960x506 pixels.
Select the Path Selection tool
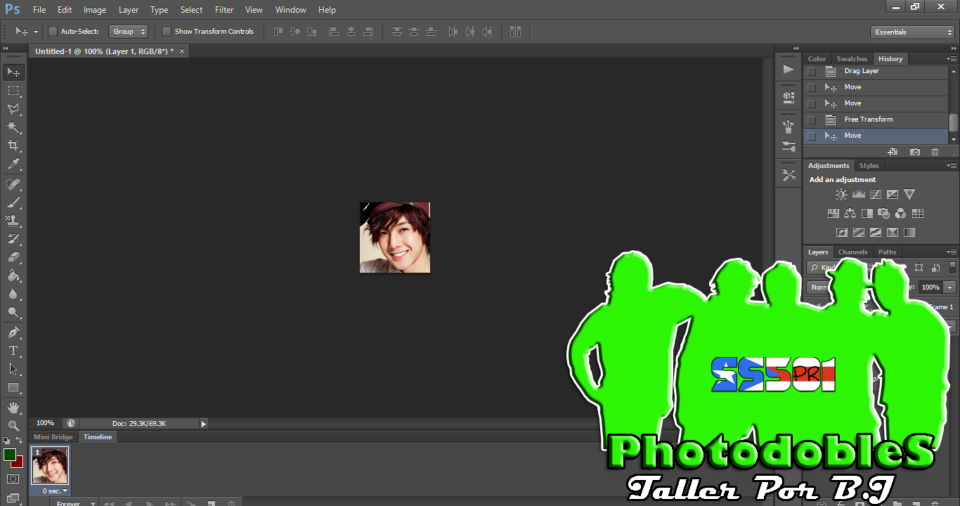pos(13,369)
